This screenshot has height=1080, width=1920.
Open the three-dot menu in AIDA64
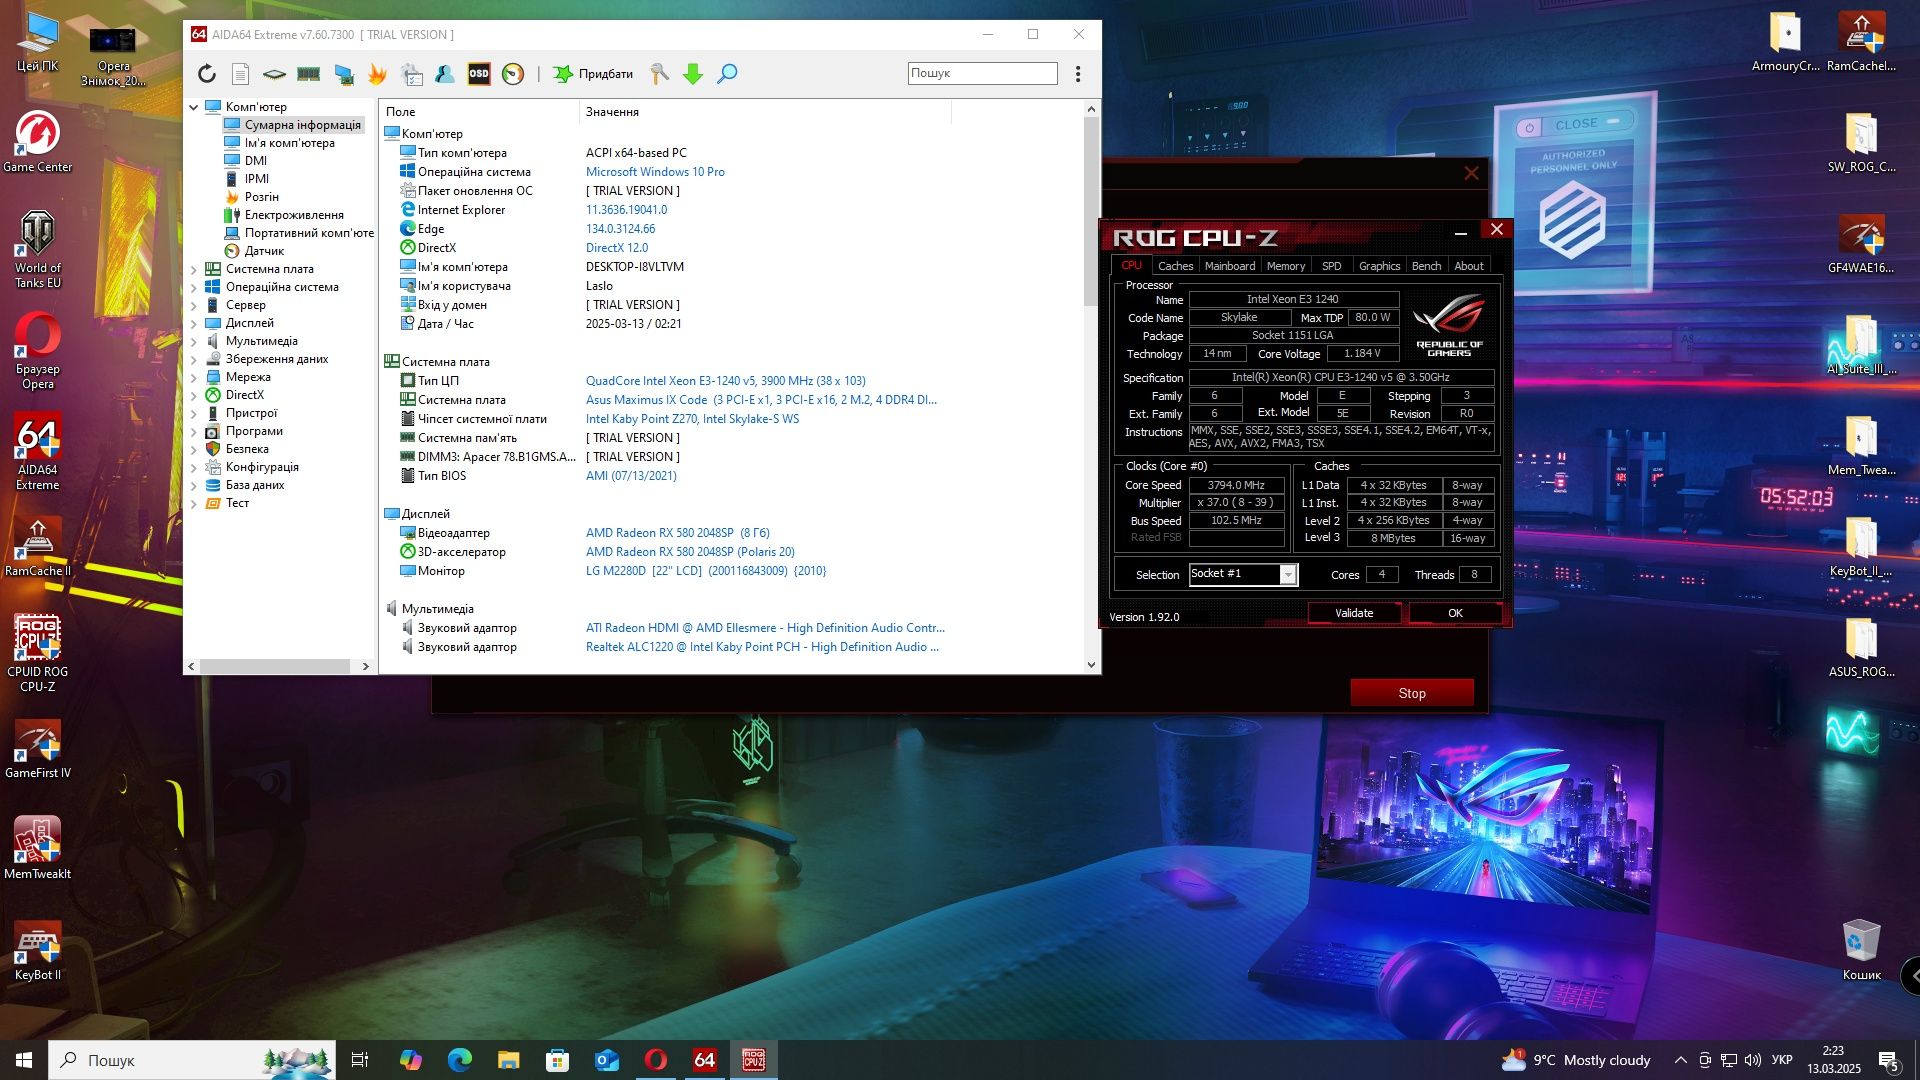pyautogui.click(x=1078, y=74)
